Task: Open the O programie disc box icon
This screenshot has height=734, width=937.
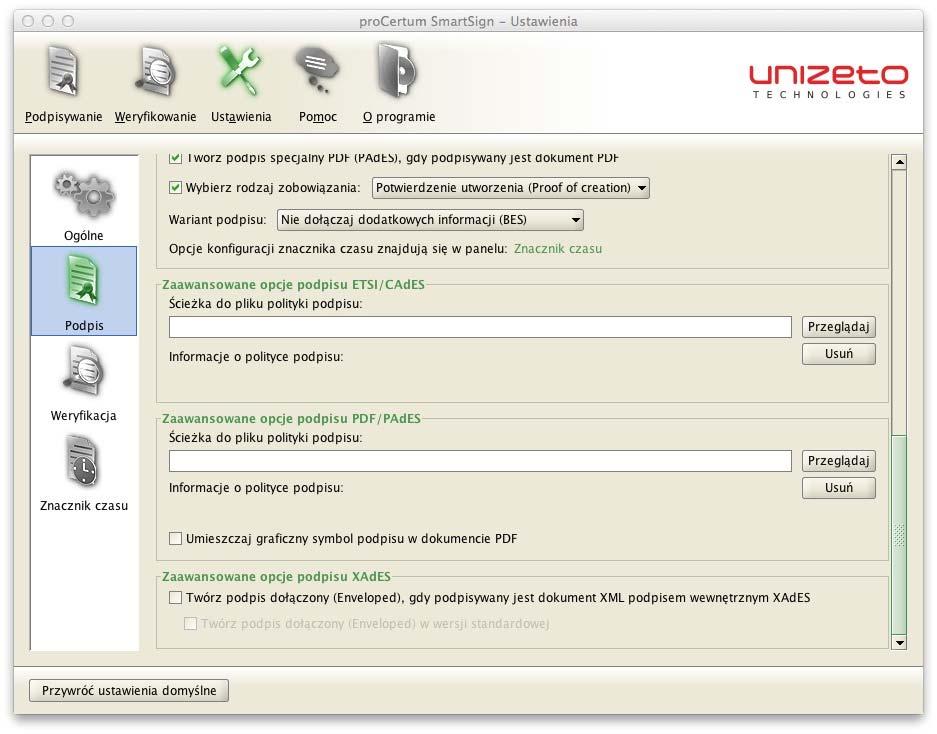Action: click(397, 72)
